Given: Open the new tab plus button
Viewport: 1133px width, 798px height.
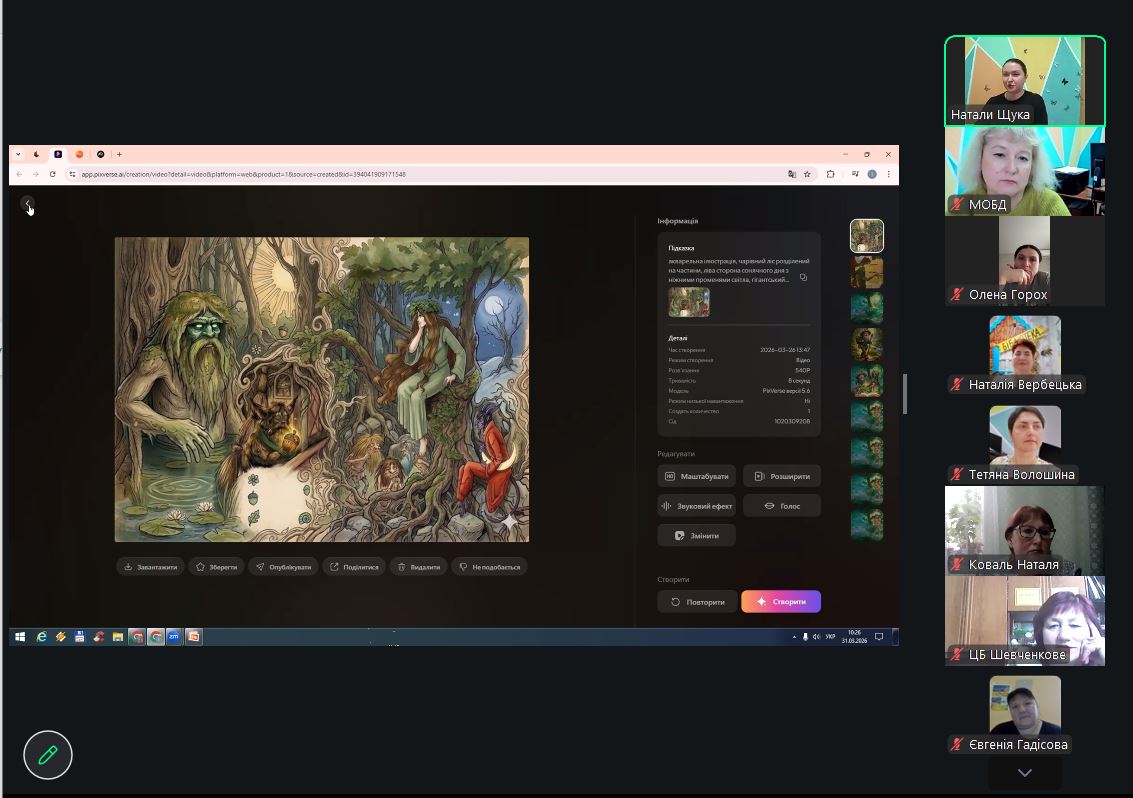Looking at the screenshot, I should (x=119, y=154).
